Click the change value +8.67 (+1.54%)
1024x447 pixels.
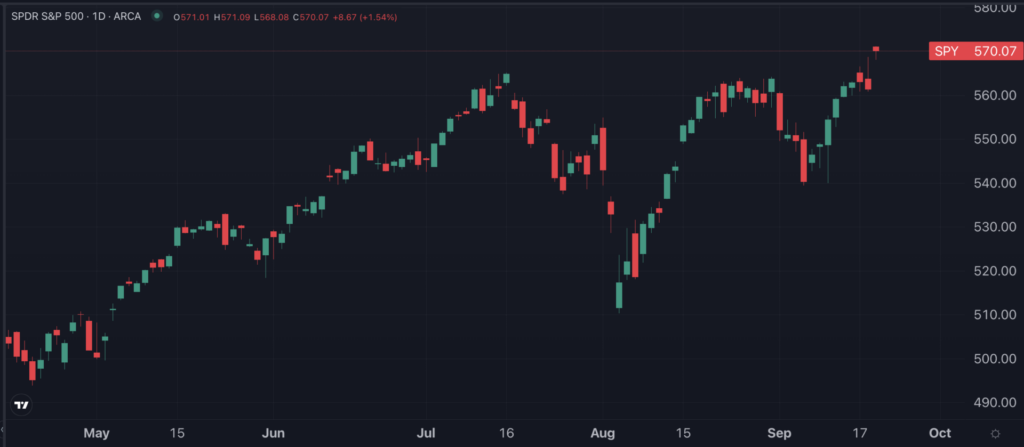[x=364, y=17]
